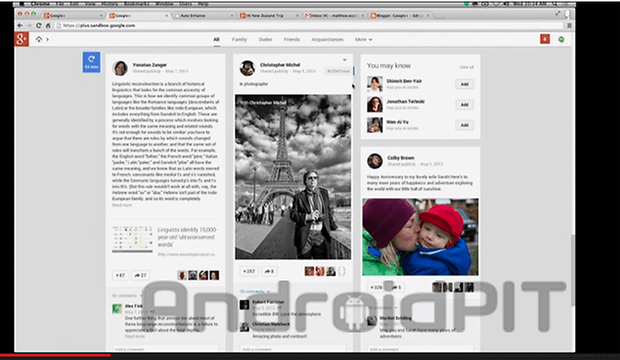The width and height of the screenshot is (620, 360).
Task: Click Add a comment under Yonatan's post
Action: [x=165, y=349]
